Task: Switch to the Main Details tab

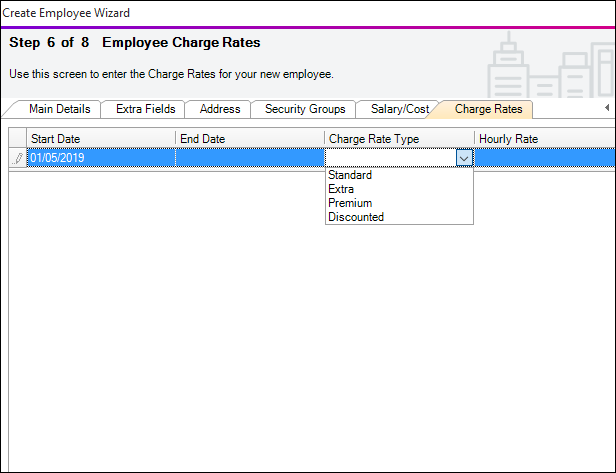Action: (x=59, y=109)
